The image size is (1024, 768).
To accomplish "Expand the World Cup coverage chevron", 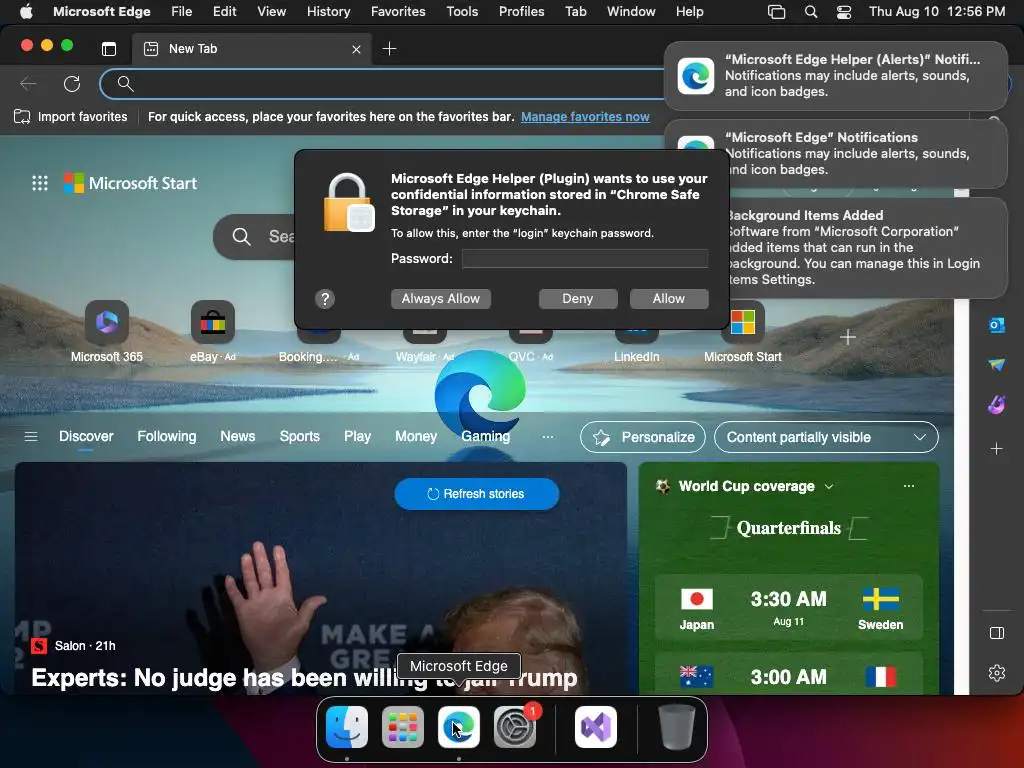I will (829, 487).
